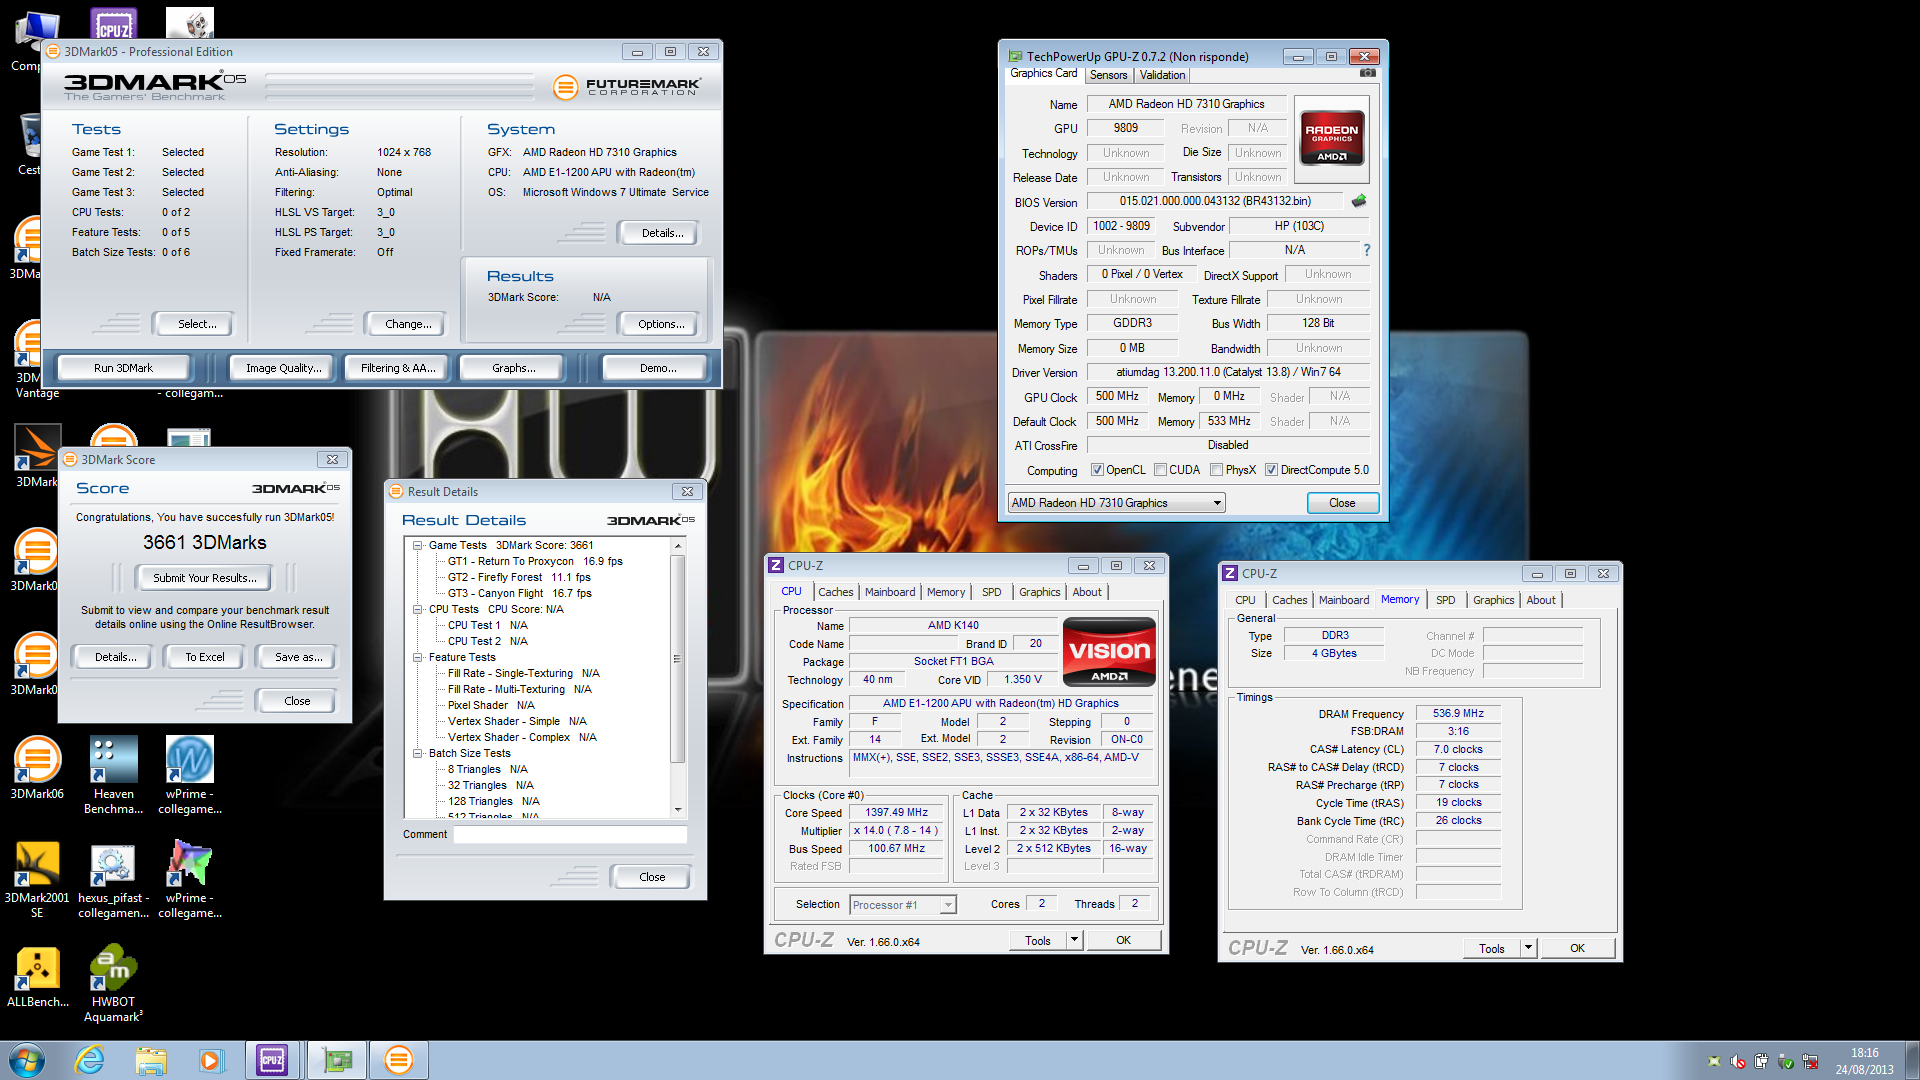
Task: Click Comment input field in Result Details
Action: [570, 834]
